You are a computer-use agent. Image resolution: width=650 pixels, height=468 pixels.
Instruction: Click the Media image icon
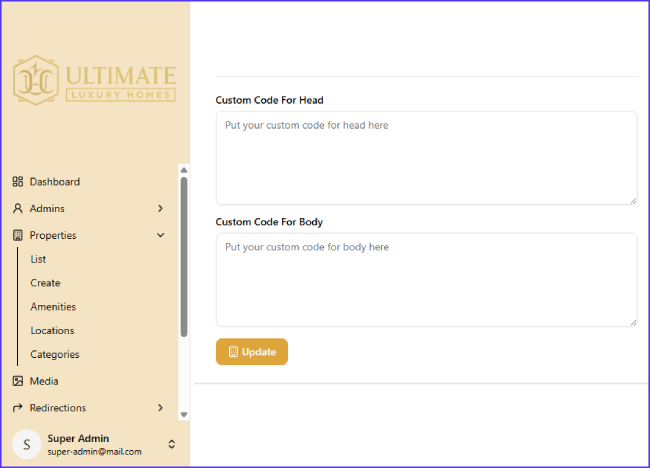(18, 381)
